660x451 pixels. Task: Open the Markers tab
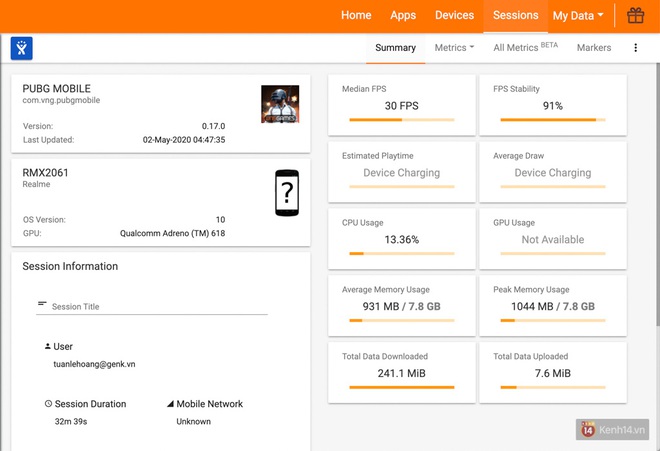[594, 48]
